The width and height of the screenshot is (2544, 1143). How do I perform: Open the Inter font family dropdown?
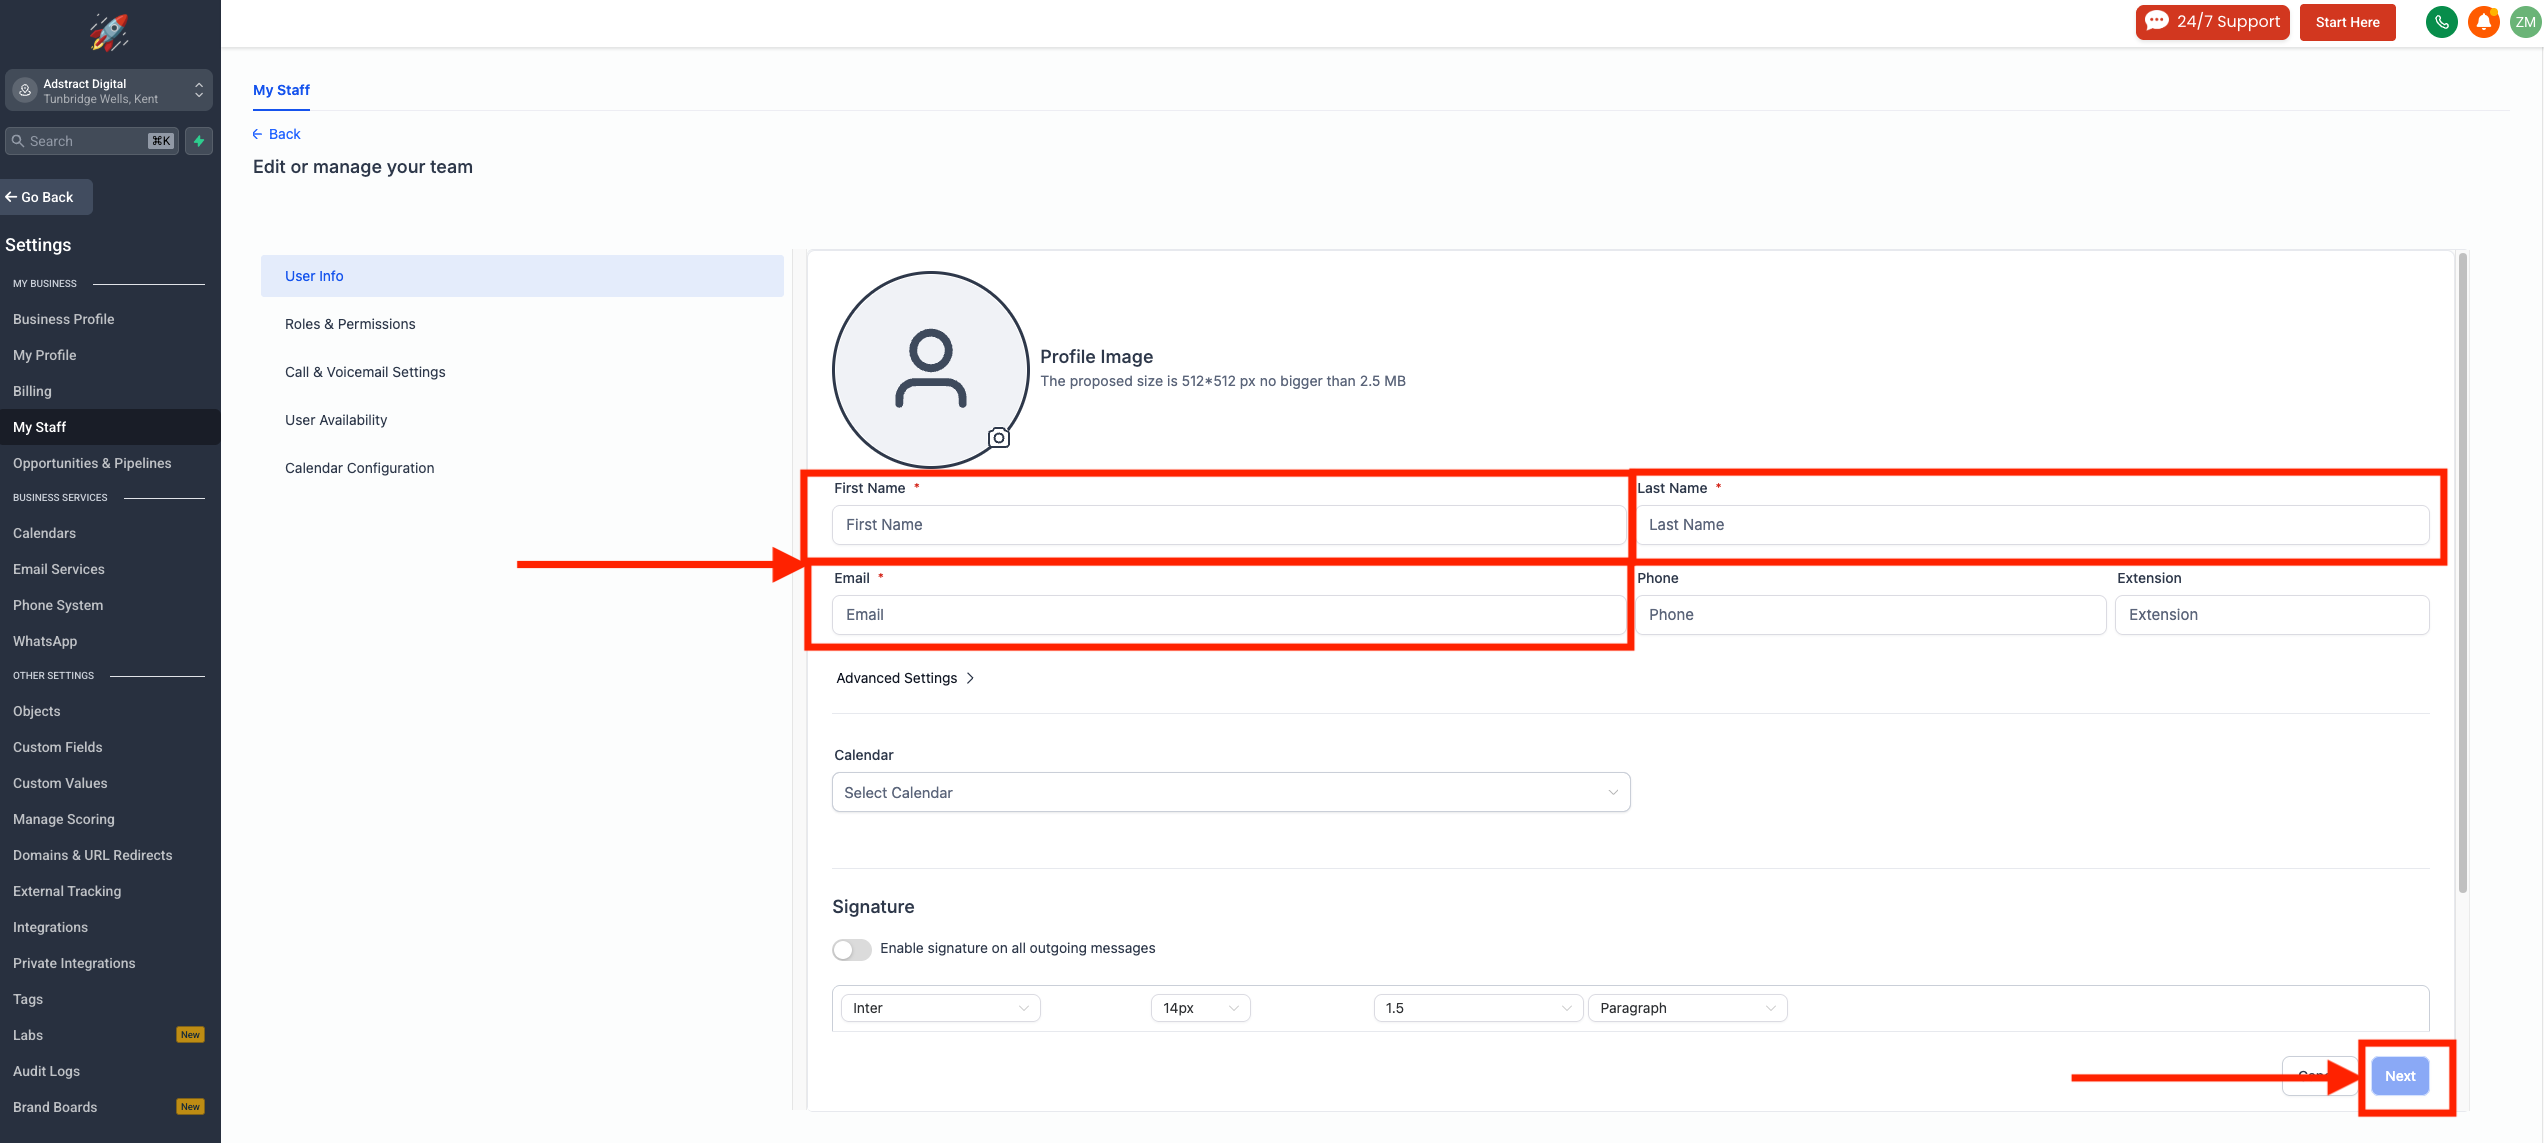[940, 1008]
